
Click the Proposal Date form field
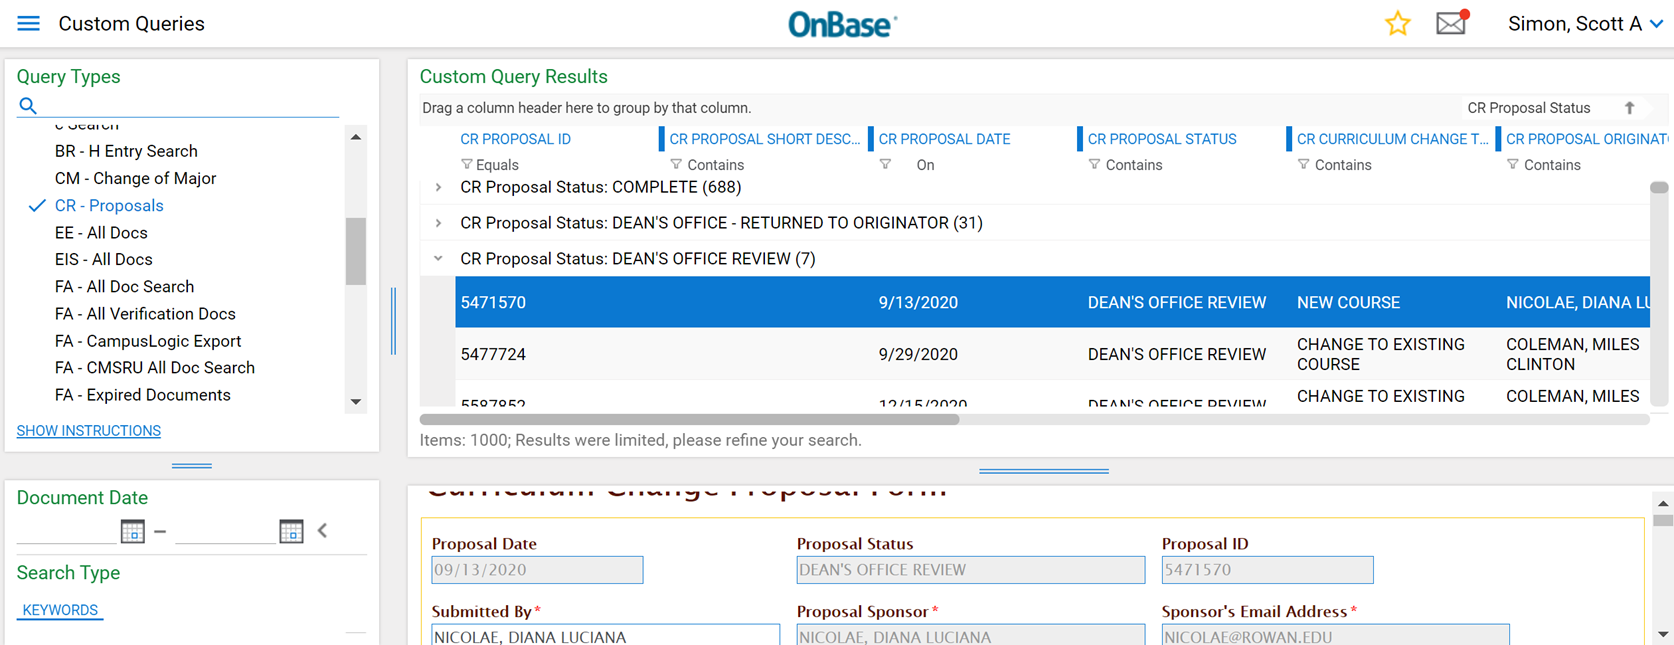(537, 570)
